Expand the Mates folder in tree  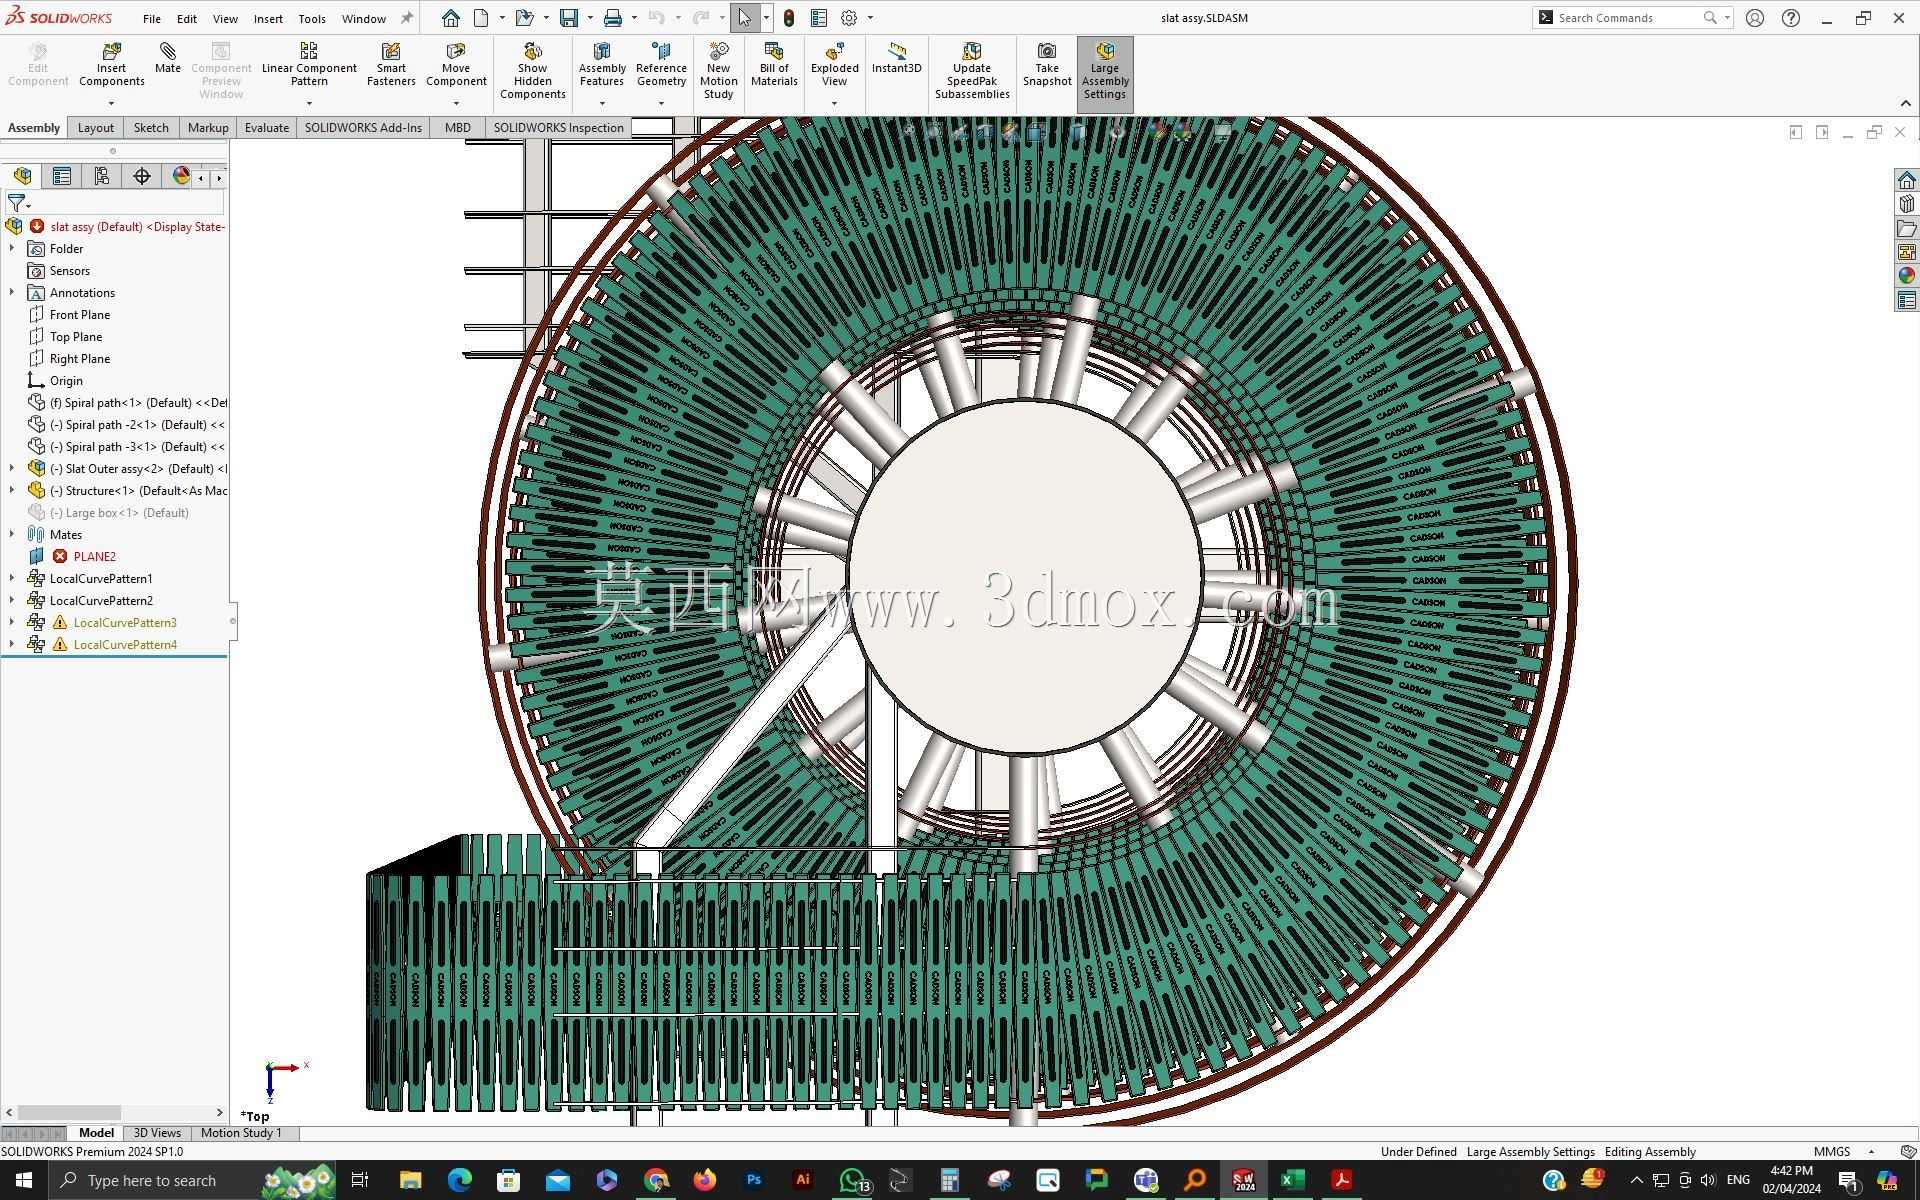point(12,534)
